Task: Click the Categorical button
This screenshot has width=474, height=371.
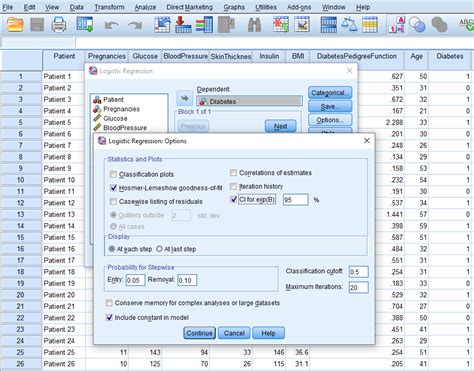Action: coord(330,93)
